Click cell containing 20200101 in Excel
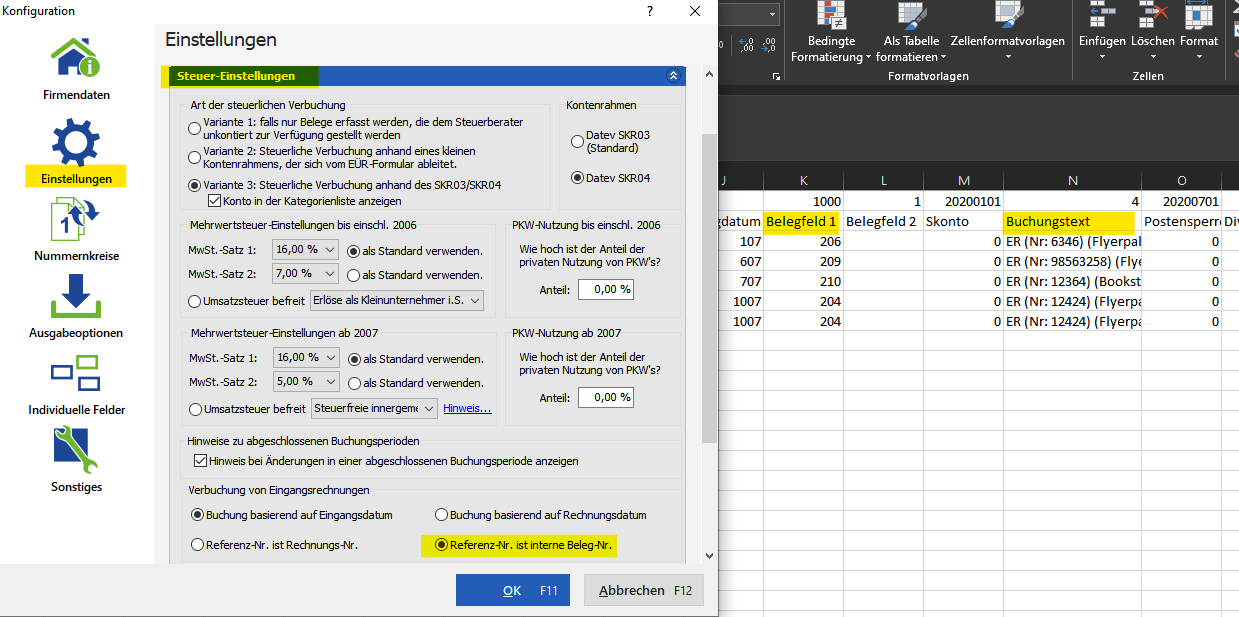This screenshot has height=617, width=1239. click(963, 201)
